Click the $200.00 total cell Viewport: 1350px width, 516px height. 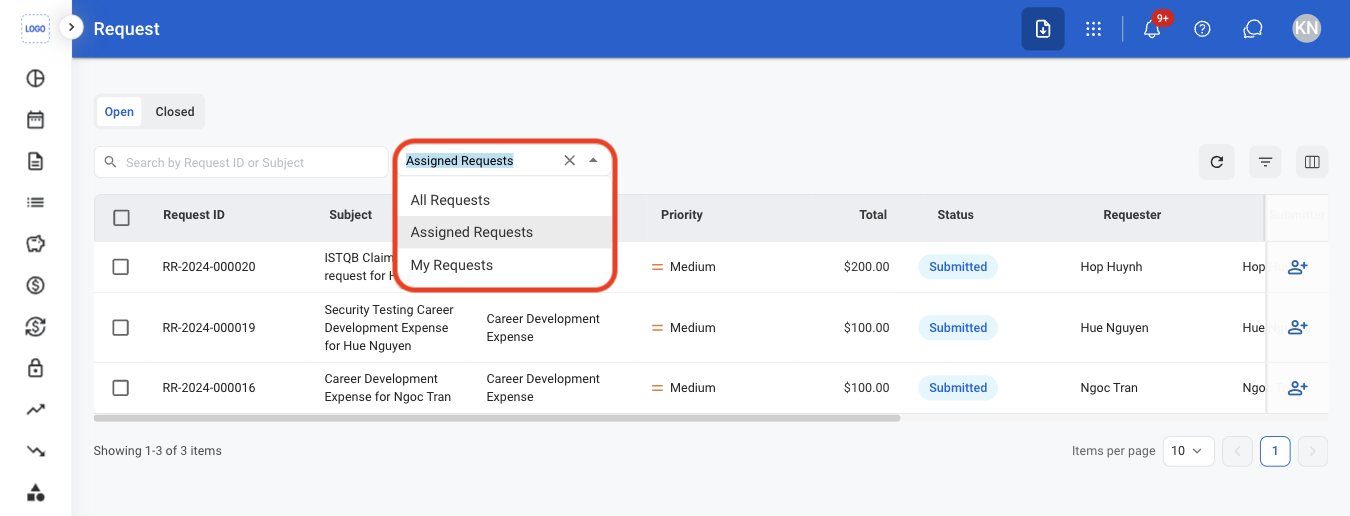pos(866,267)
